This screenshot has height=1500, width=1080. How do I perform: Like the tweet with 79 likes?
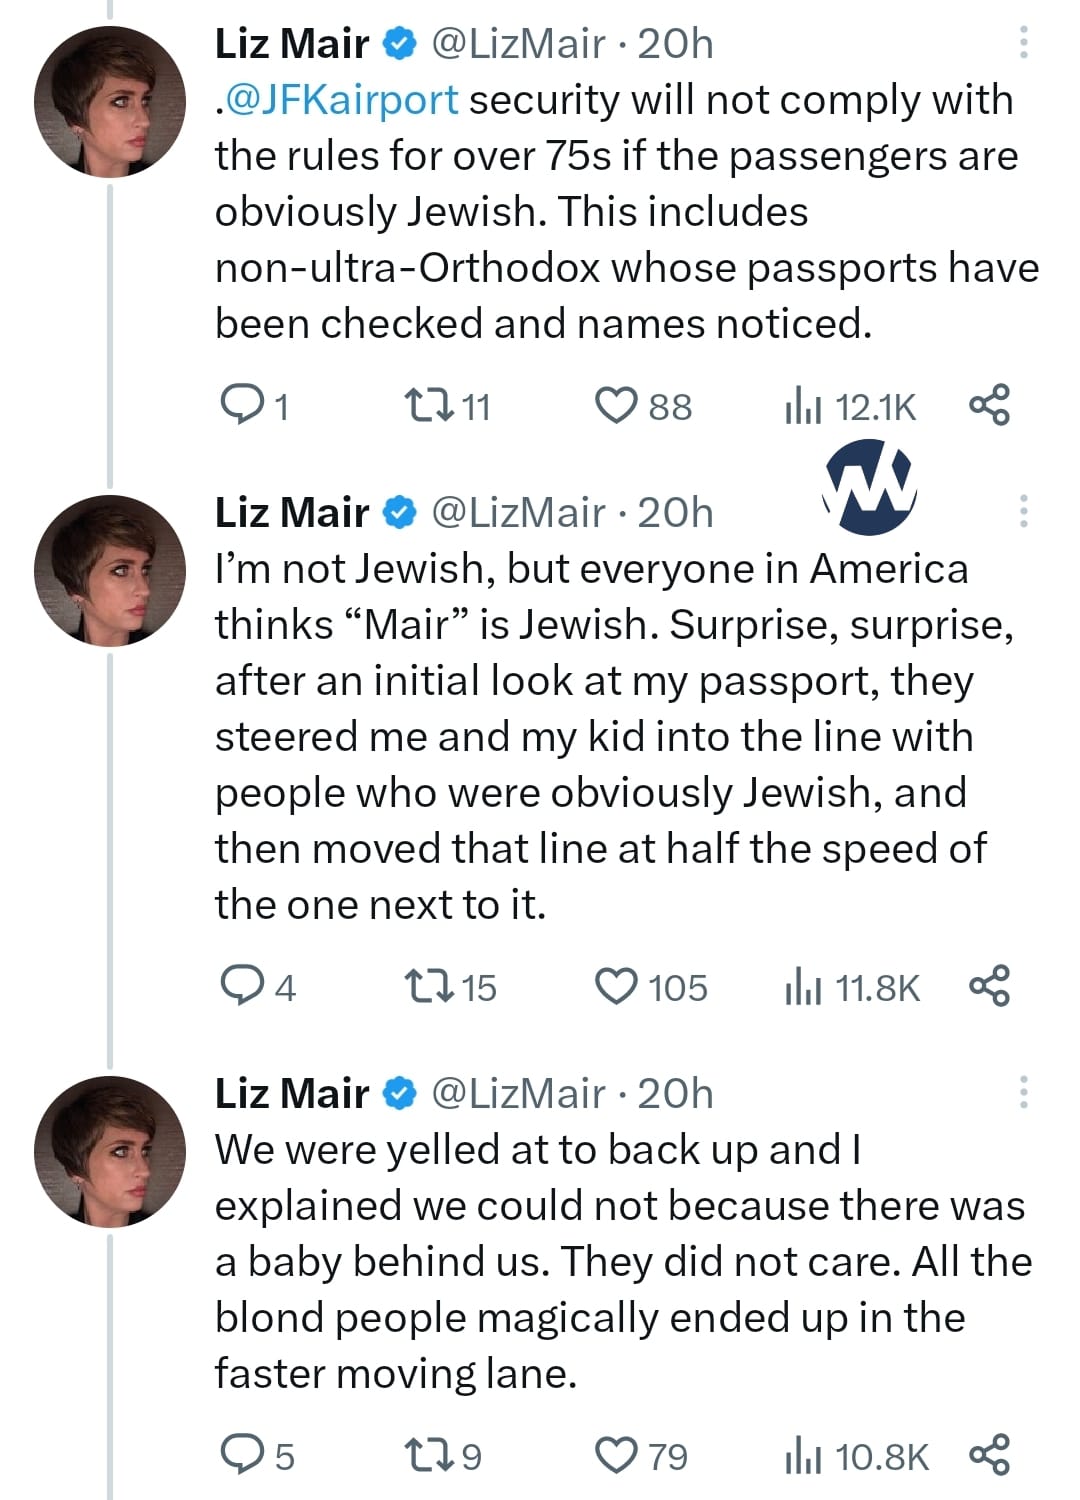click(615, 1455)
